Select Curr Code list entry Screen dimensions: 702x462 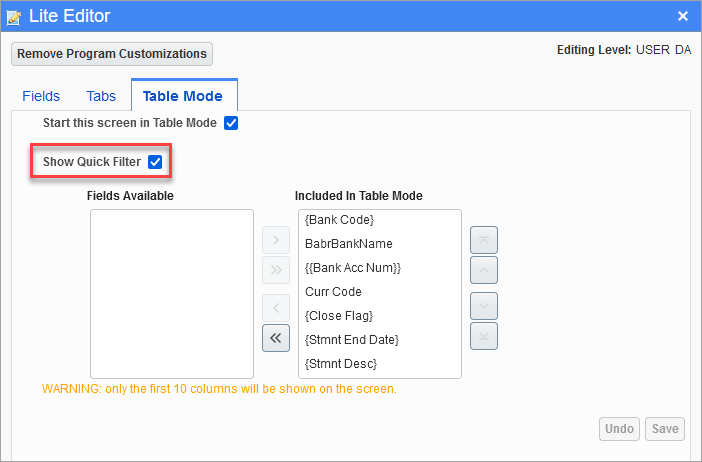point(333,292)
